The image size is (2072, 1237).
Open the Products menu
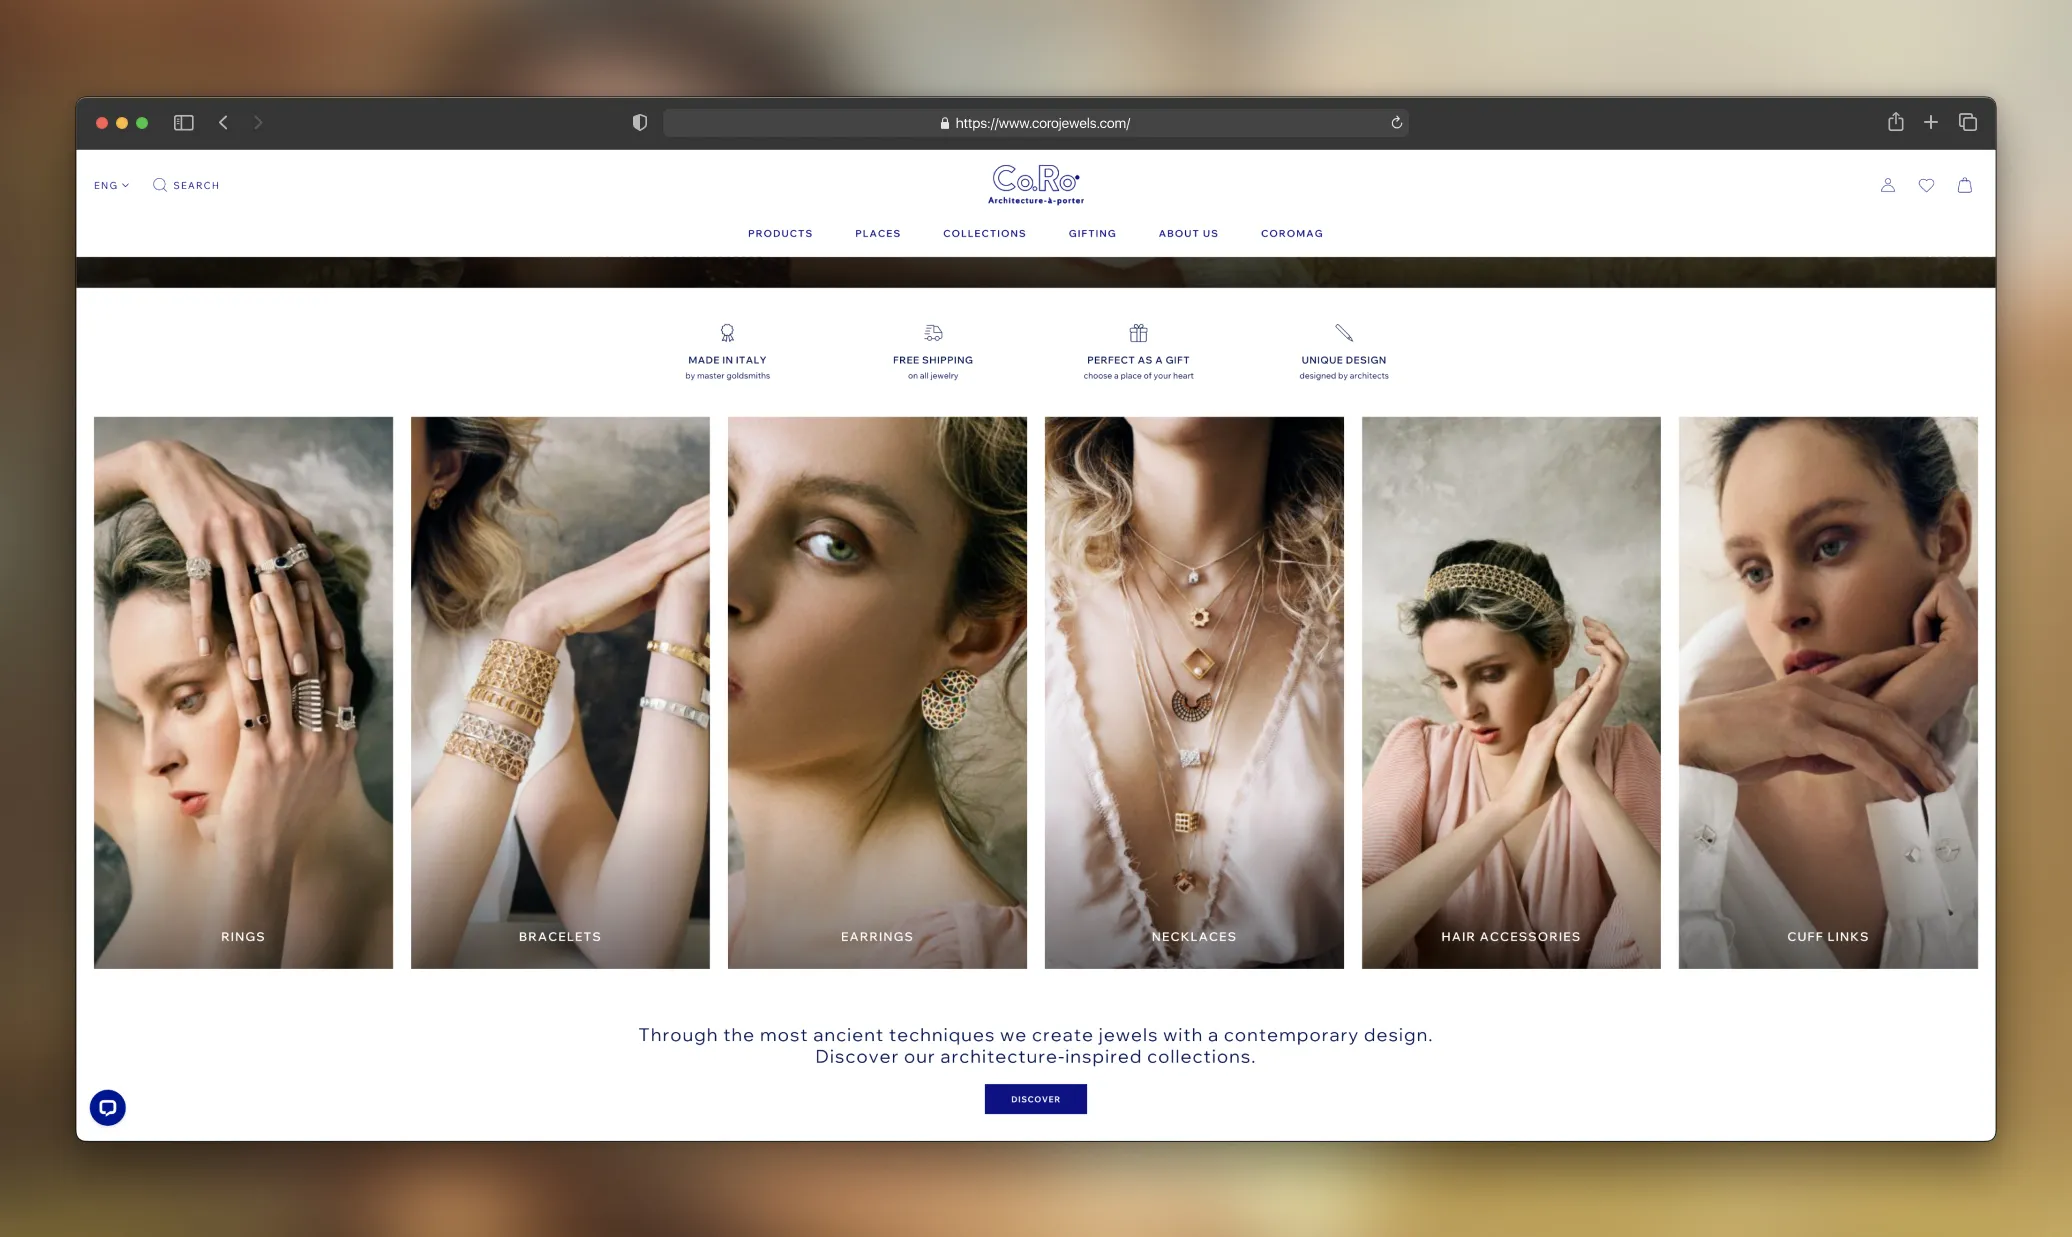point(780,234)
